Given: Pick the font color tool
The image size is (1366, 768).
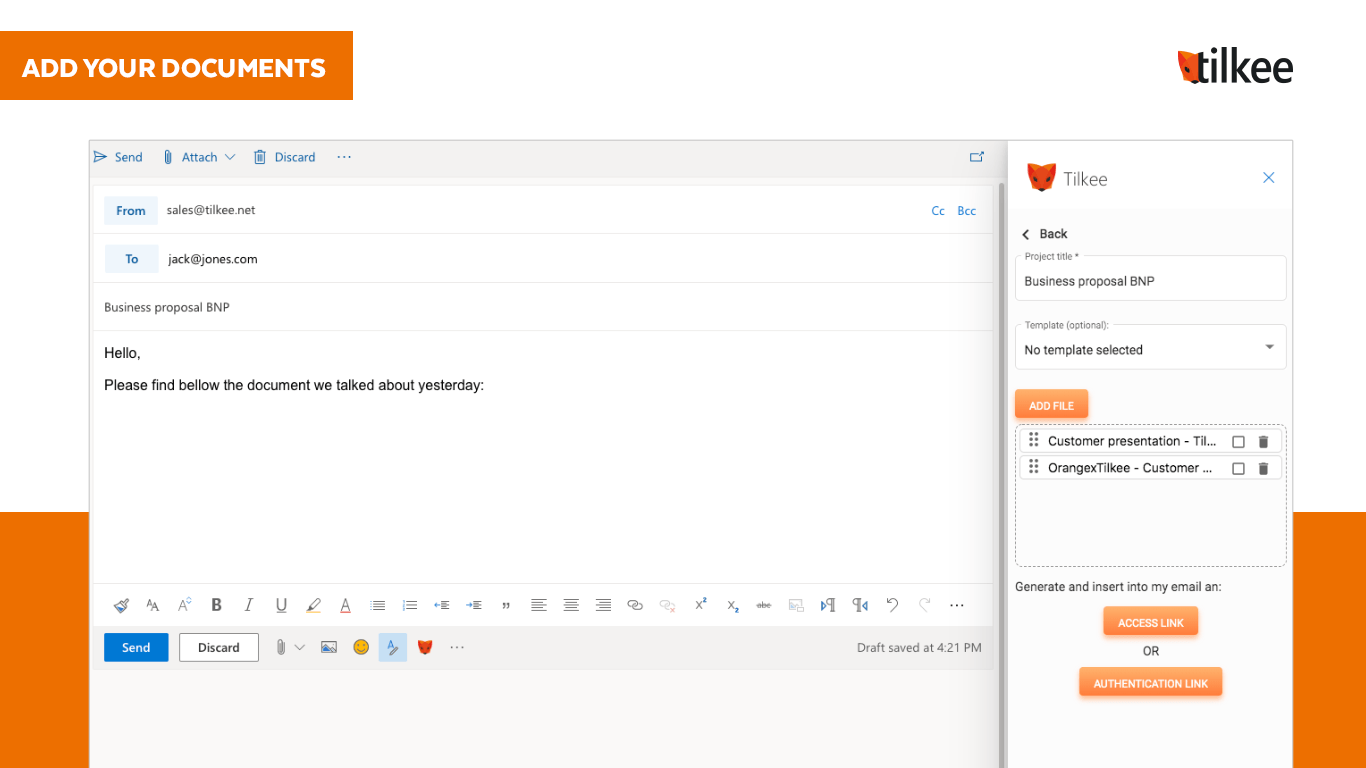Looking at the screenshot, I should (345, 605).
